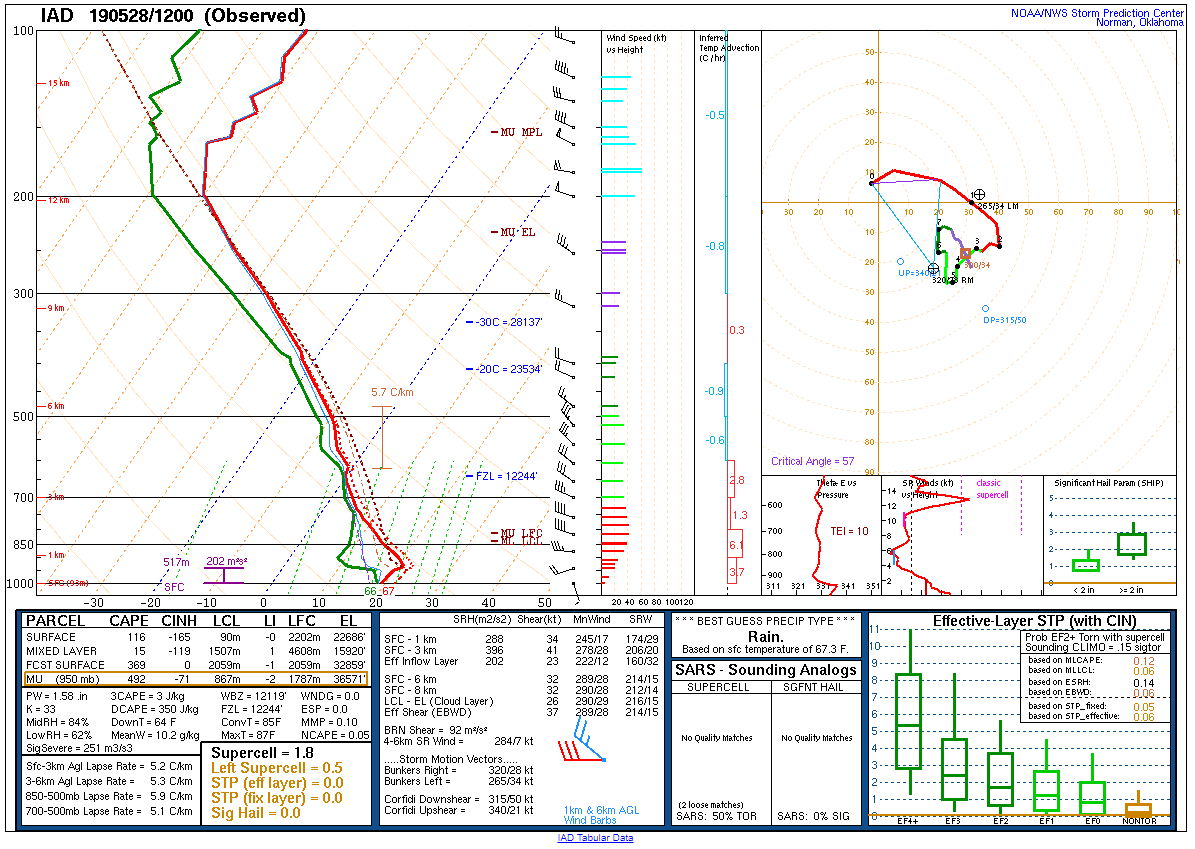Click the Eff Inflow Layer row

(x=521, y=661)
